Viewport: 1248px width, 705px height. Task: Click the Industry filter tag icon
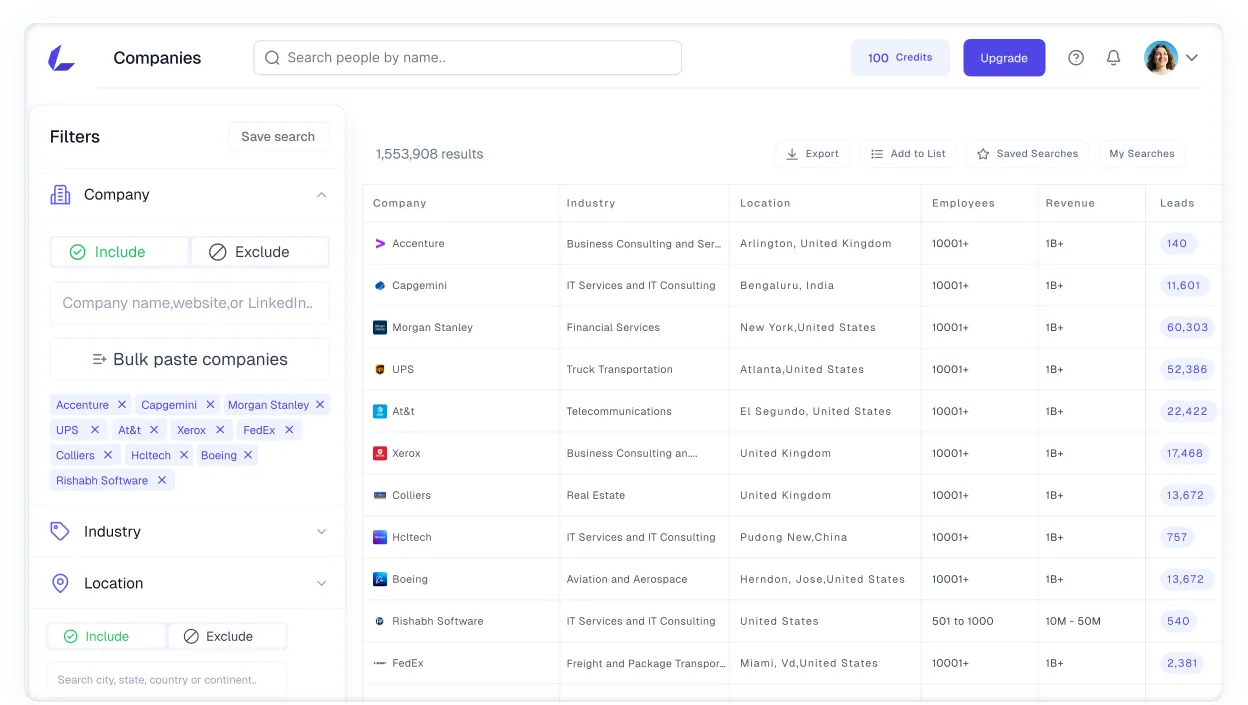(60, 532)
